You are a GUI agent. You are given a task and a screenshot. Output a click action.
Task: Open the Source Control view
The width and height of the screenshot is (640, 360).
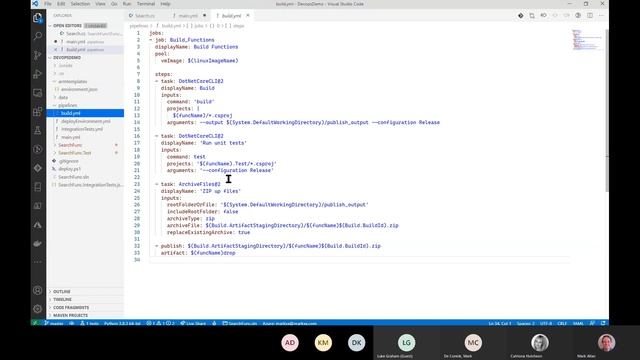[38, 55]
